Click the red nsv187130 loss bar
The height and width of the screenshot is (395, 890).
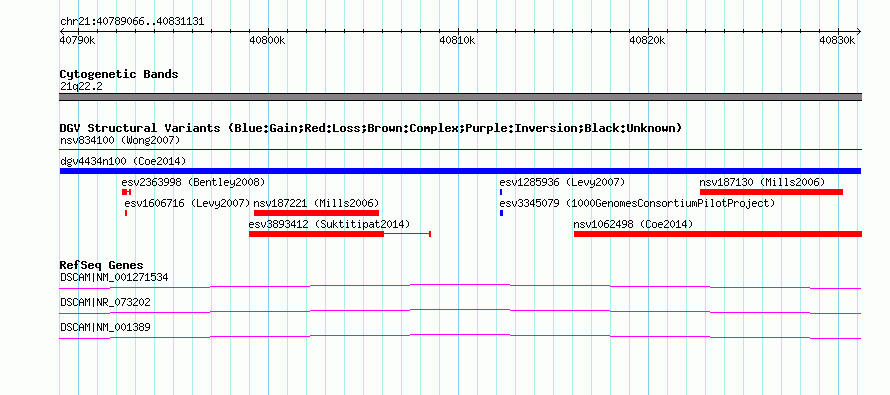(x=771, y=192)
